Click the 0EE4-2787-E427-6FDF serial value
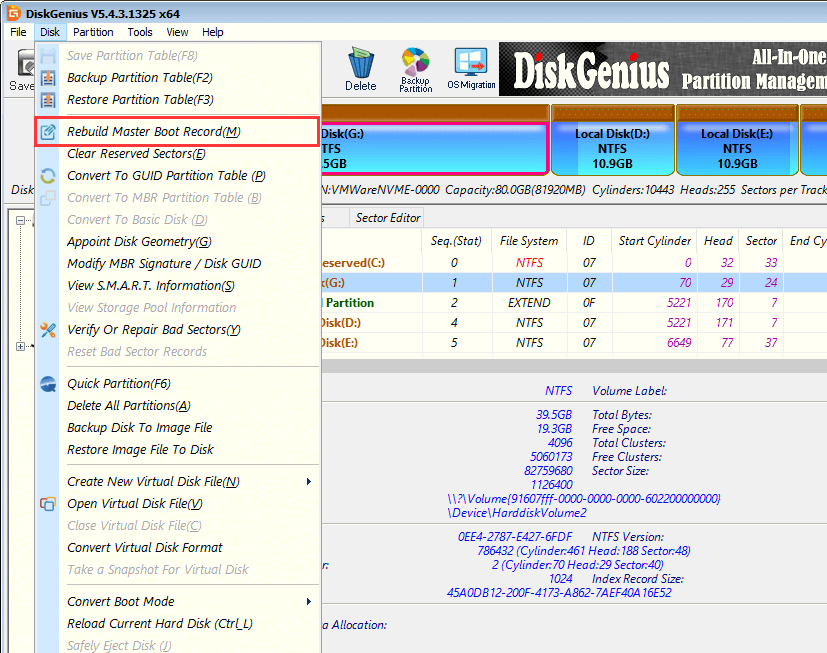This screenshot has height=653, width=827. click(515, 537)
